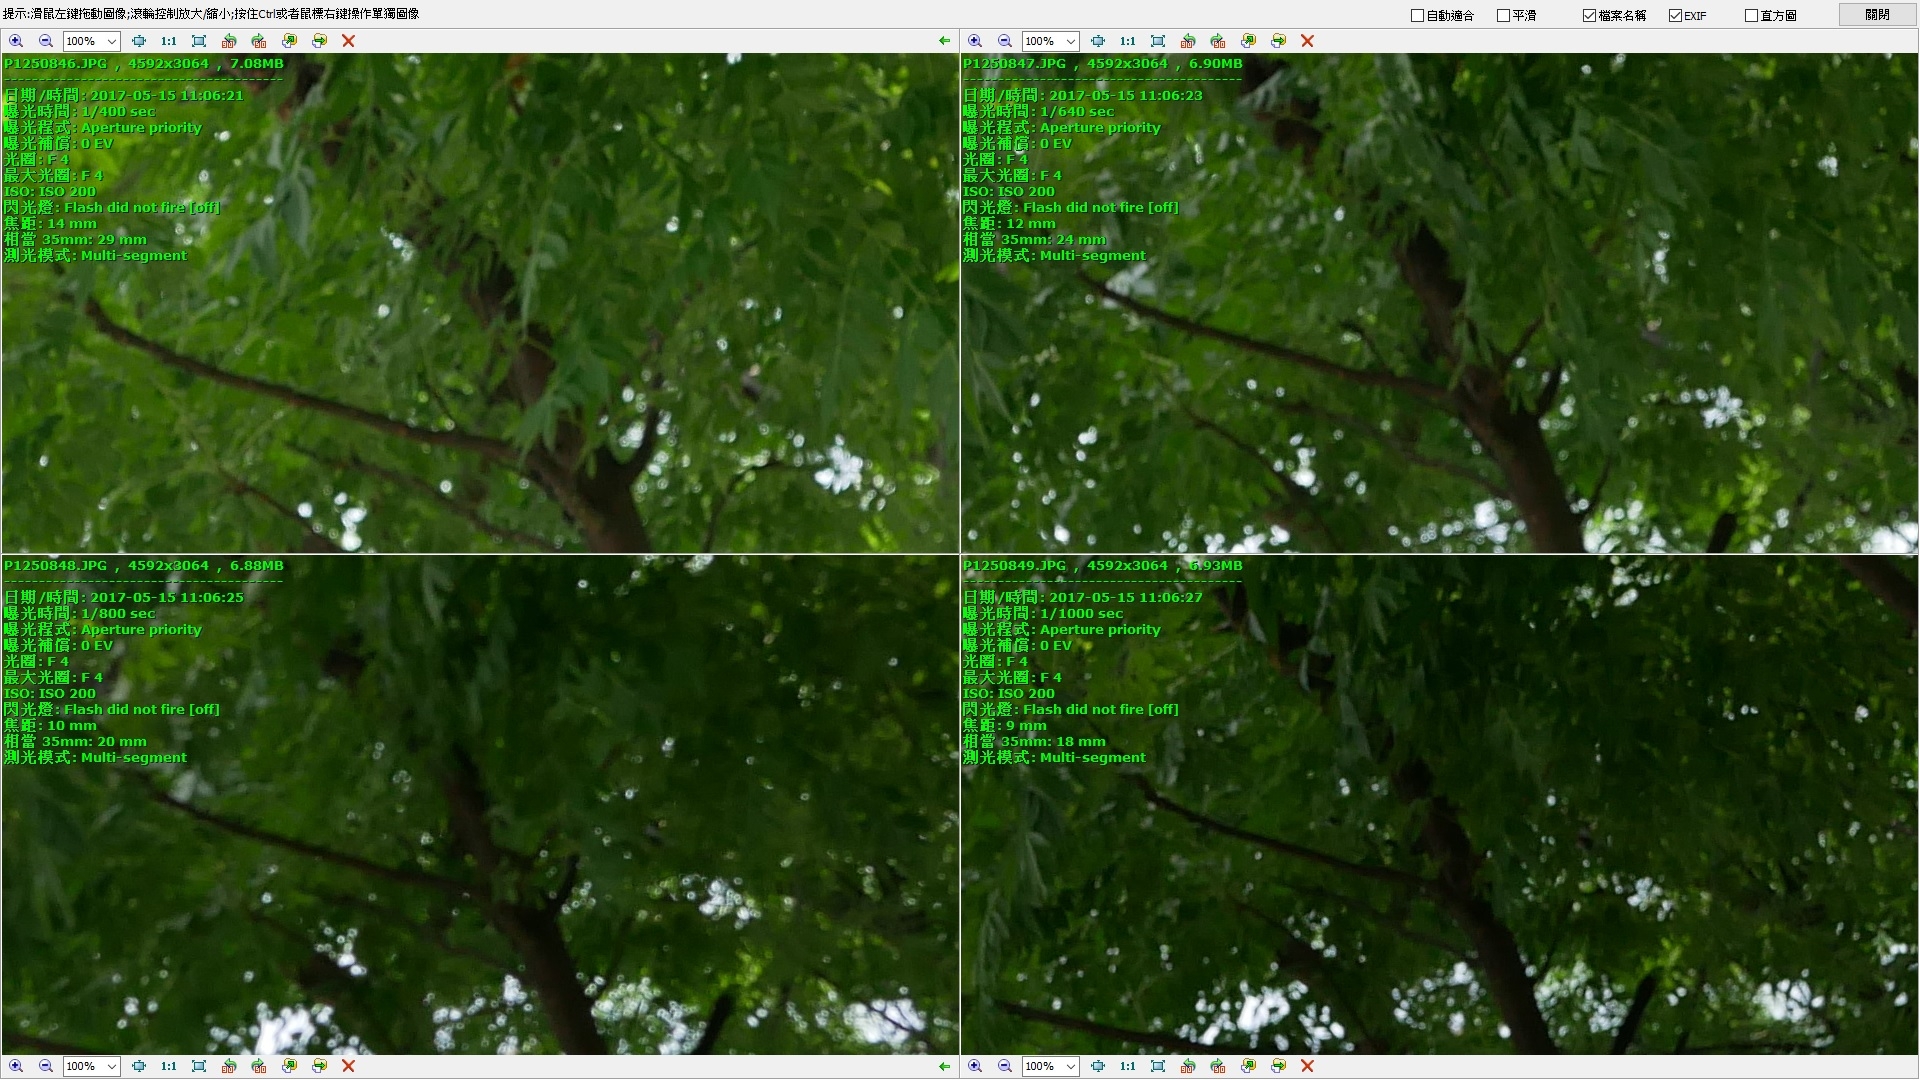
Task: Click the '相當 35mm: 24 mm' text
Action: coord(1034,240)
